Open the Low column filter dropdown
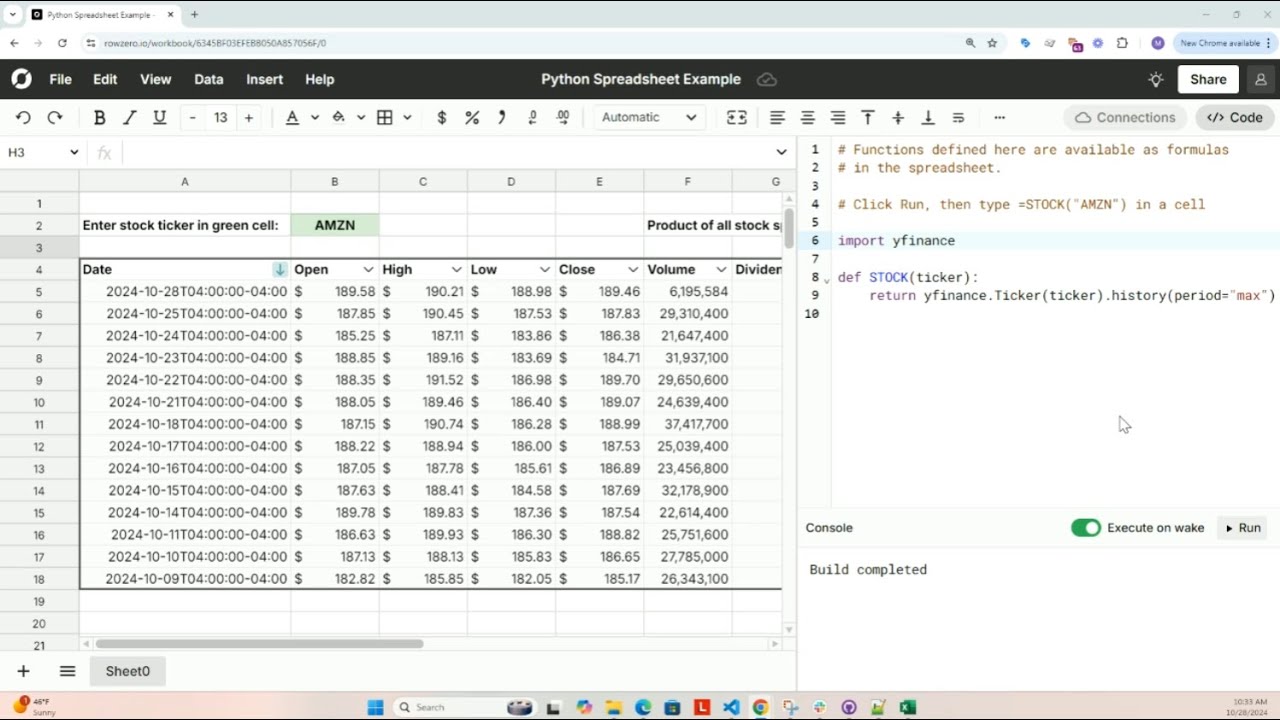This screenshot has height=720, width=1280. tap(545, 270)
